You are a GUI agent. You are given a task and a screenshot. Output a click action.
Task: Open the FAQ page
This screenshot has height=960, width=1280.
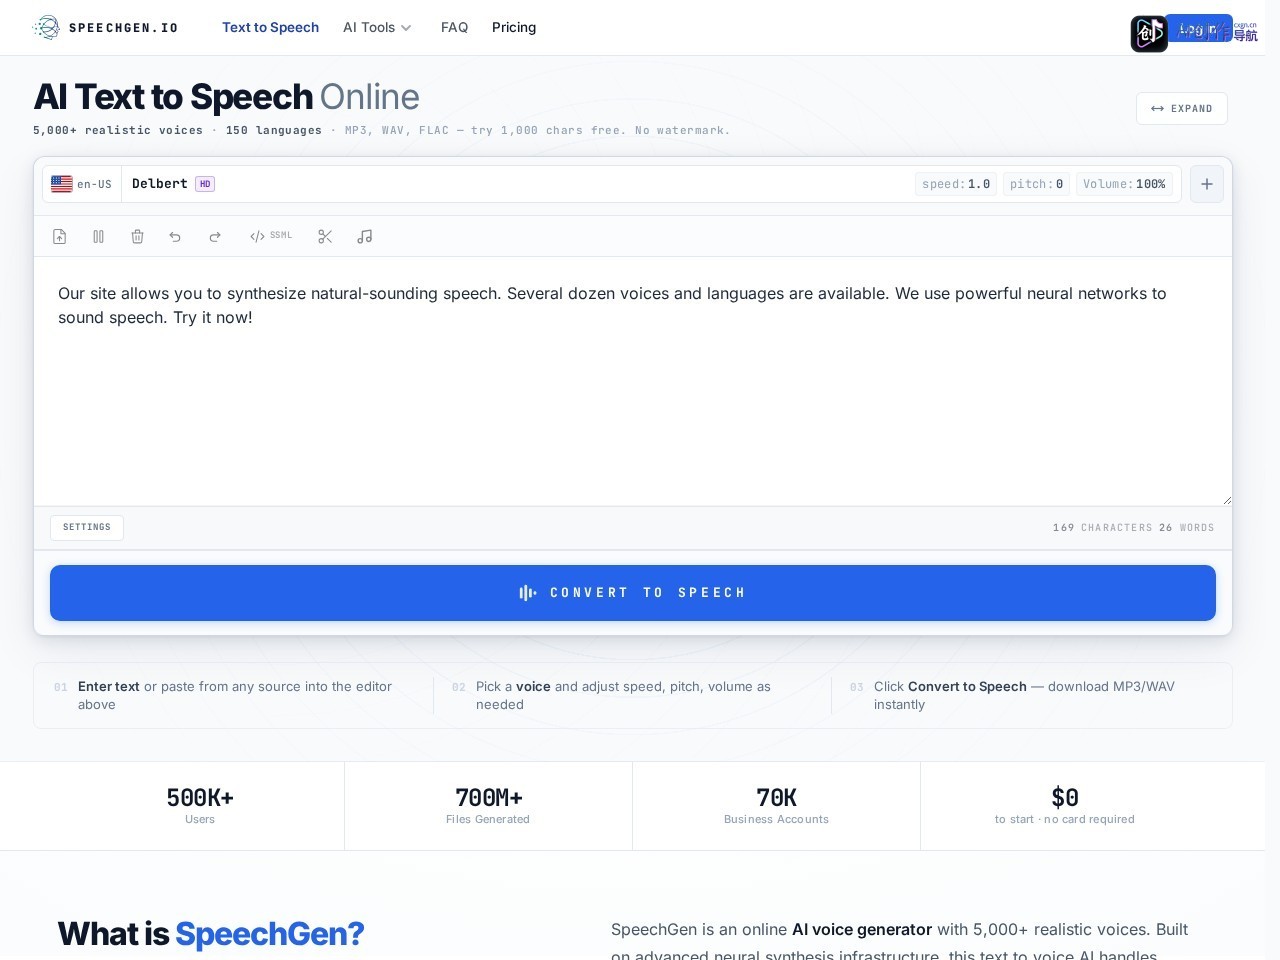coord(454,28)
